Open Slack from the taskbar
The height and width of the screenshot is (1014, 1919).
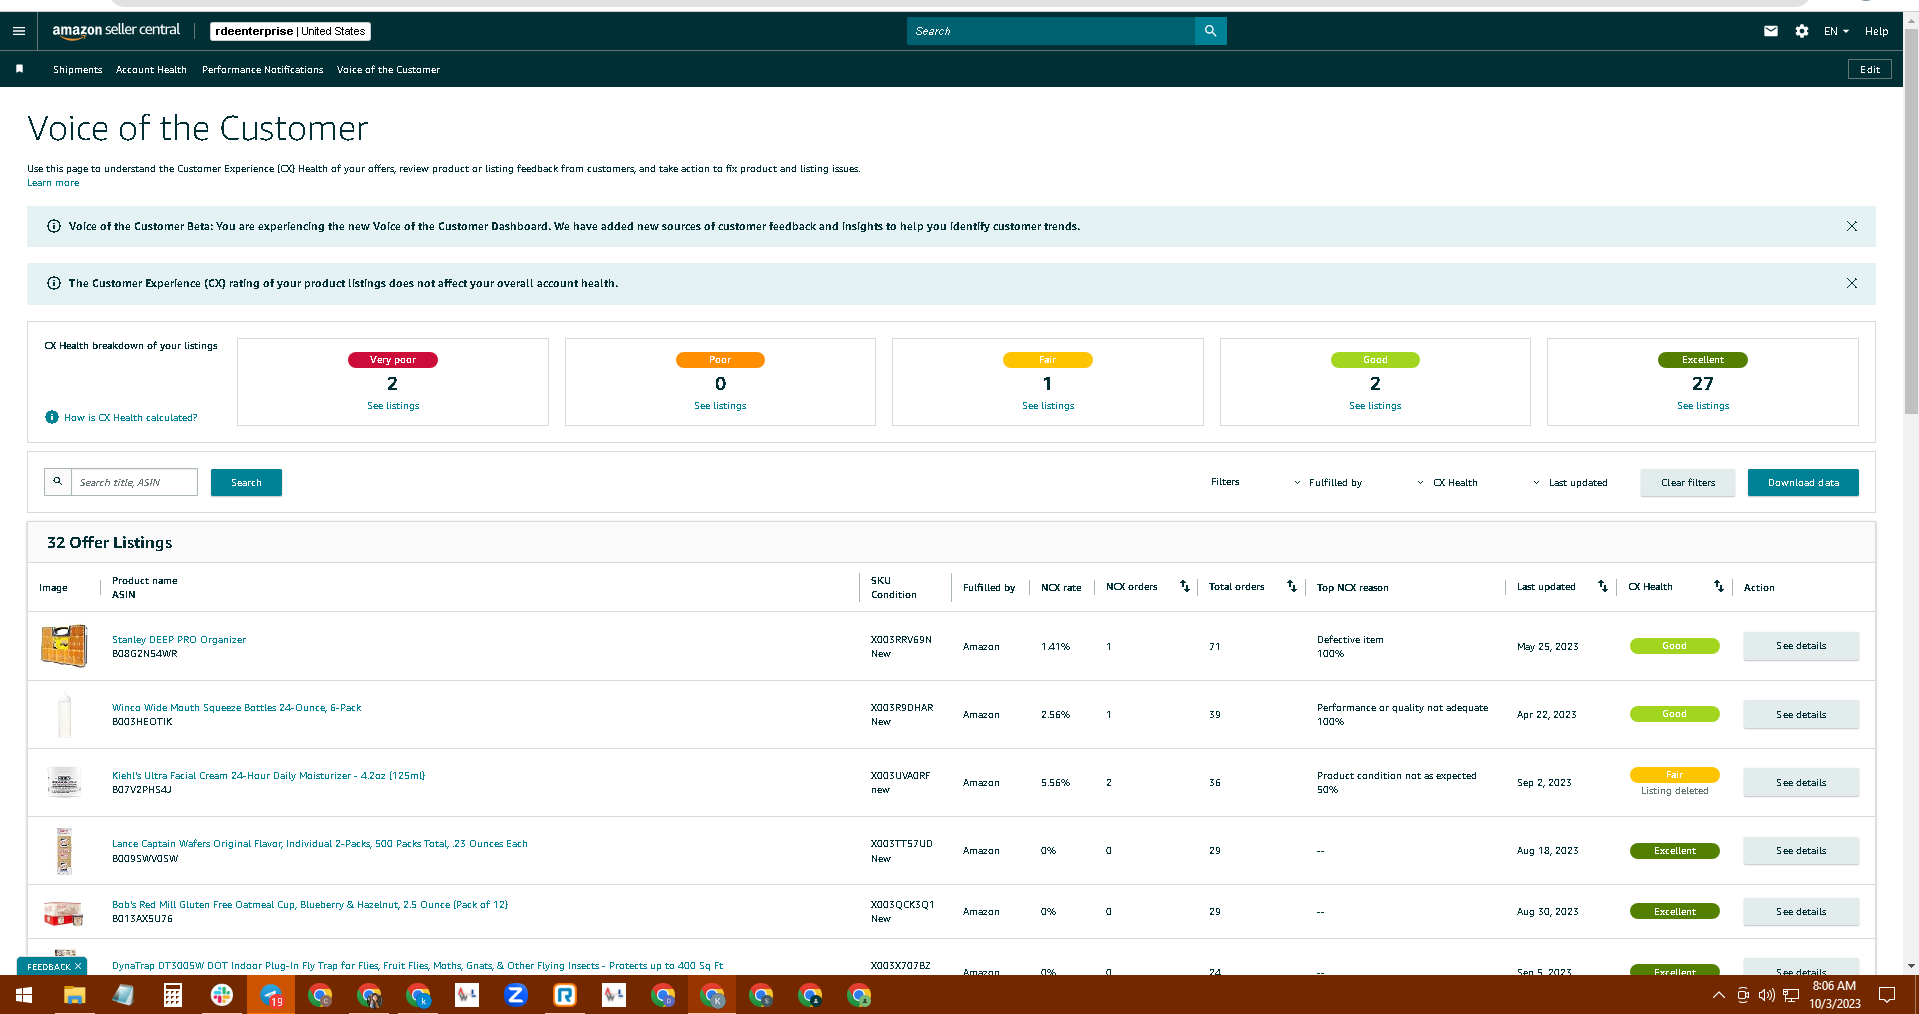[222, 995]
